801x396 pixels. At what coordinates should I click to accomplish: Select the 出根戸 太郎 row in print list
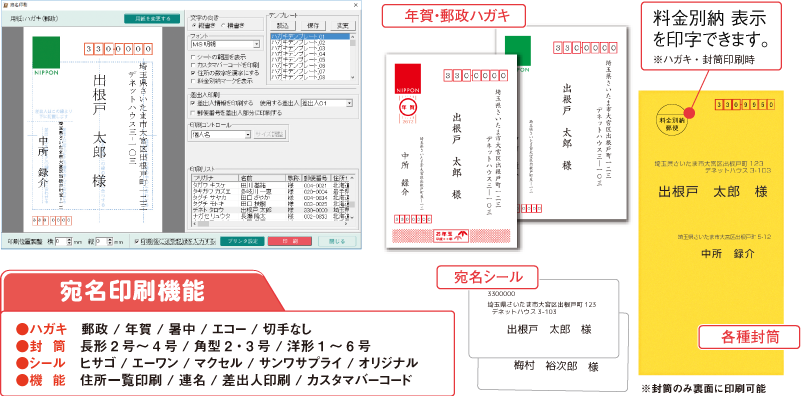pyautogui.click(x=269, y=210)
